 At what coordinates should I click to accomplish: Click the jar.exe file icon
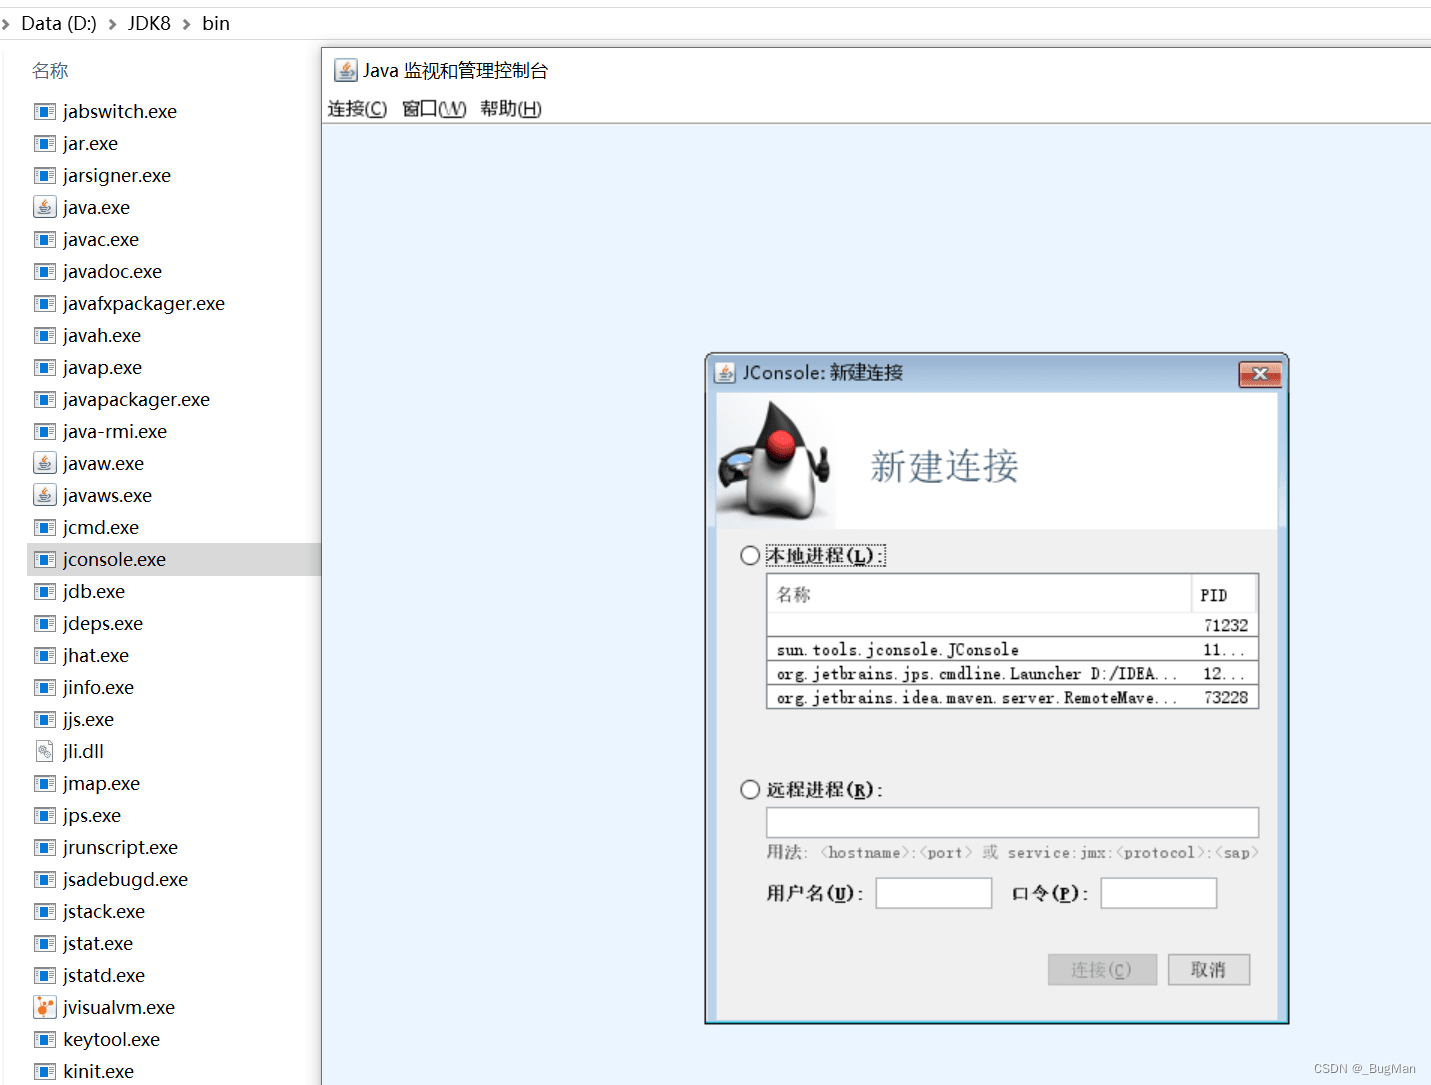point(45,144)
